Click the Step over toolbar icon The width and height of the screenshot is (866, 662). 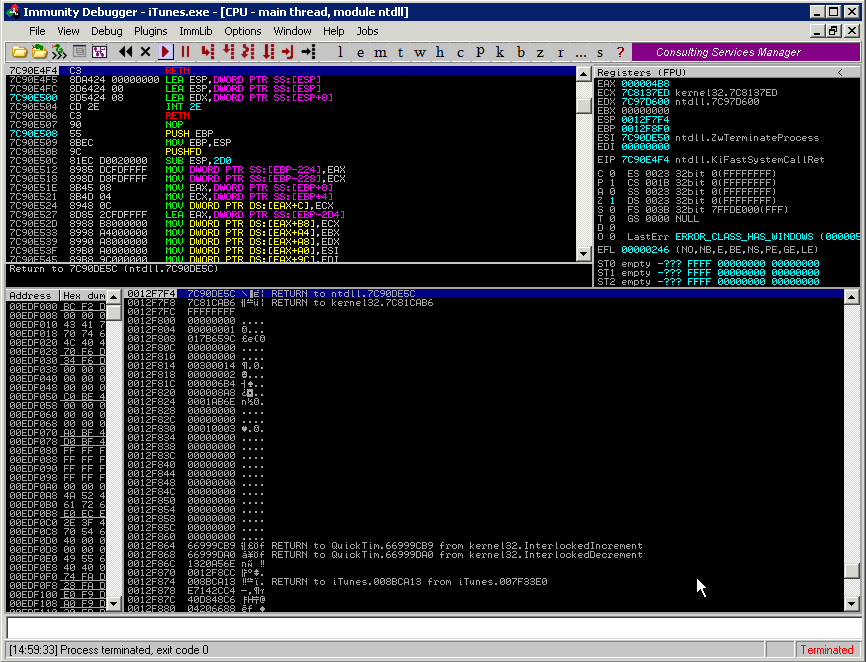(228, 52)
